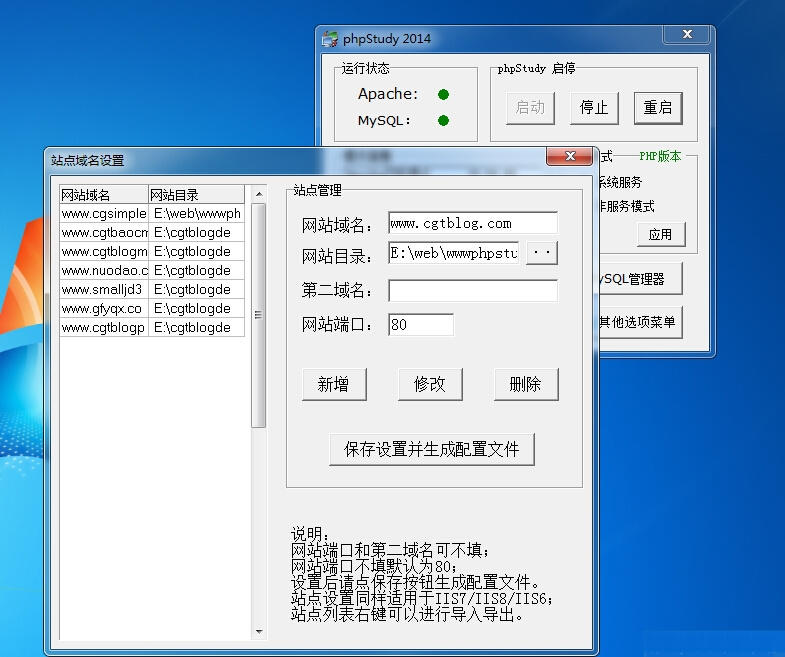This screenshot has width=785, height=657.
Task: Focus the 网站域名 input field
Action: 473,223
